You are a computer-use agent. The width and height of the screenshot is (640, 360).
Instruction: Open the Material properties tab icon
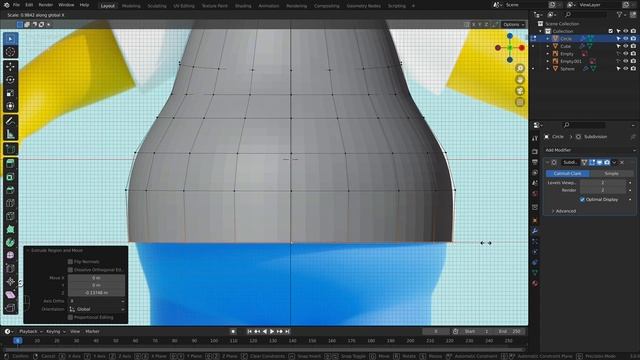[x=535, y=283]
